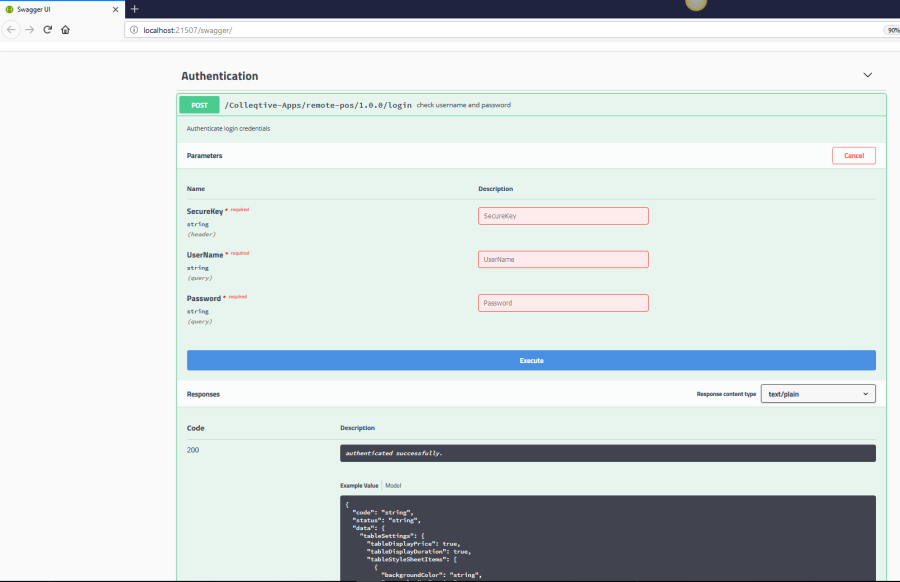Viewport: 900px width, 582px height.
Task: Focus the SecureKey input field
Action: tap(563, 216)
